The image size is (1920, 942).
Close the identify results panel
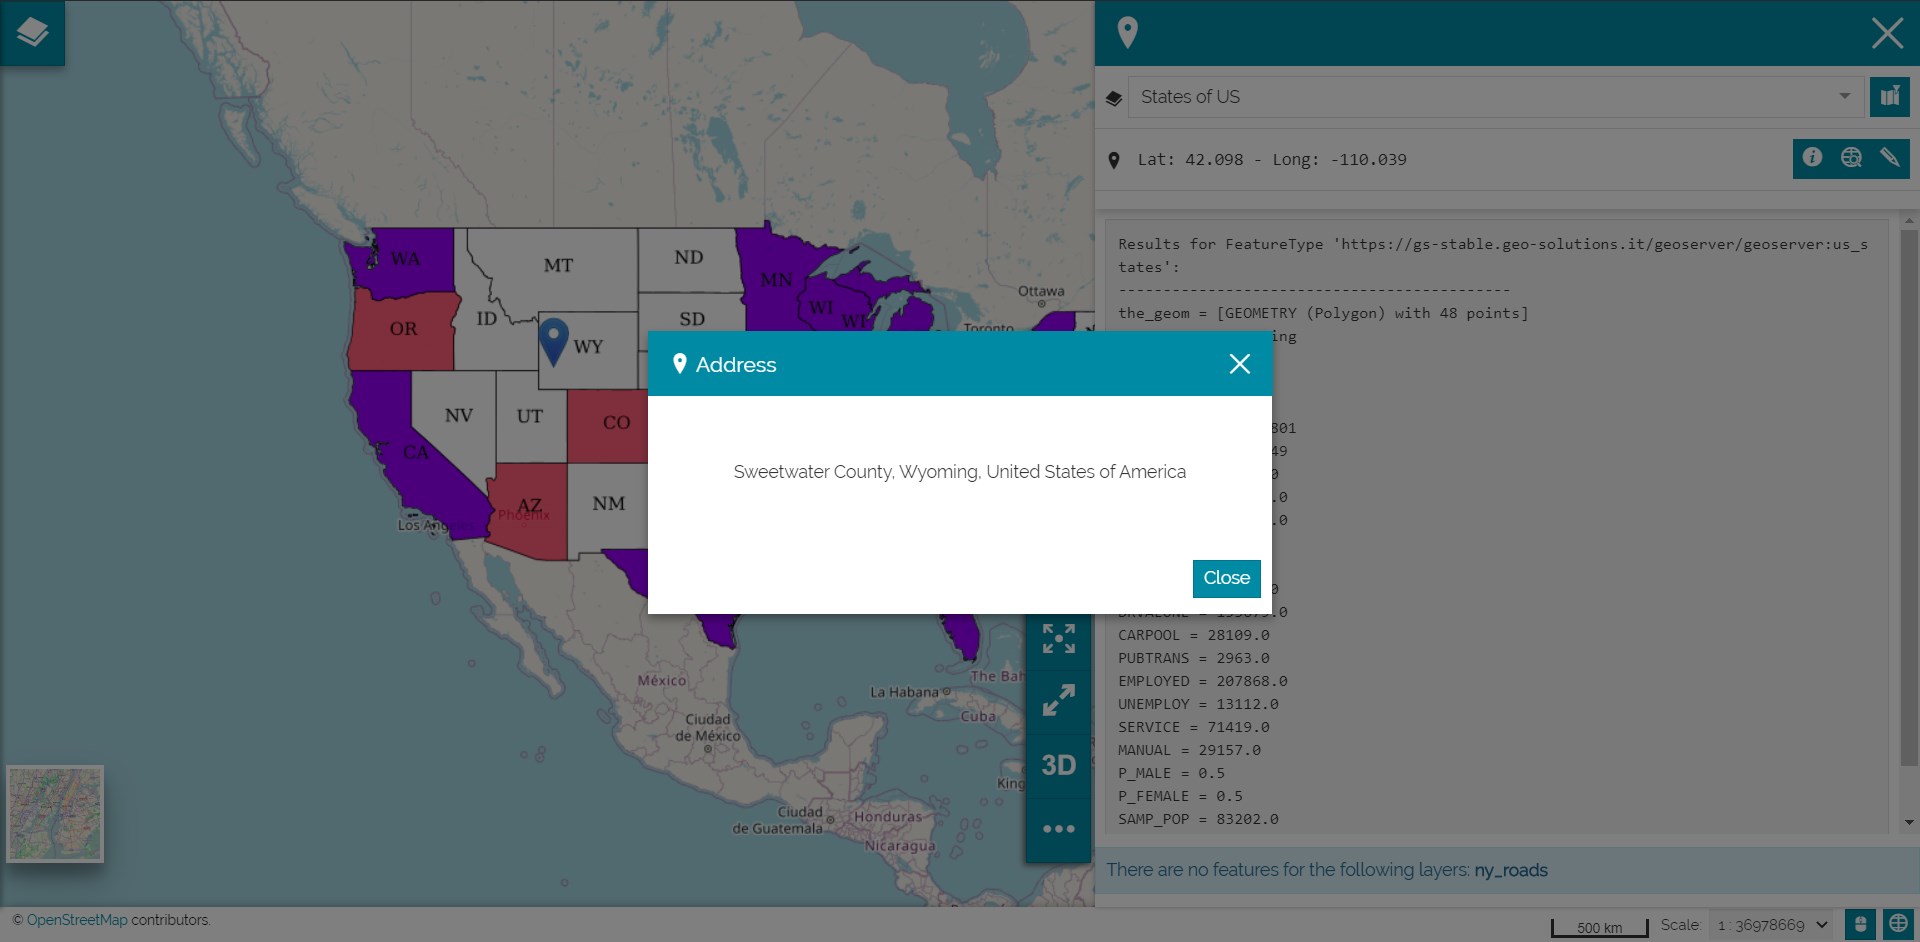(x=1887, y=33)
